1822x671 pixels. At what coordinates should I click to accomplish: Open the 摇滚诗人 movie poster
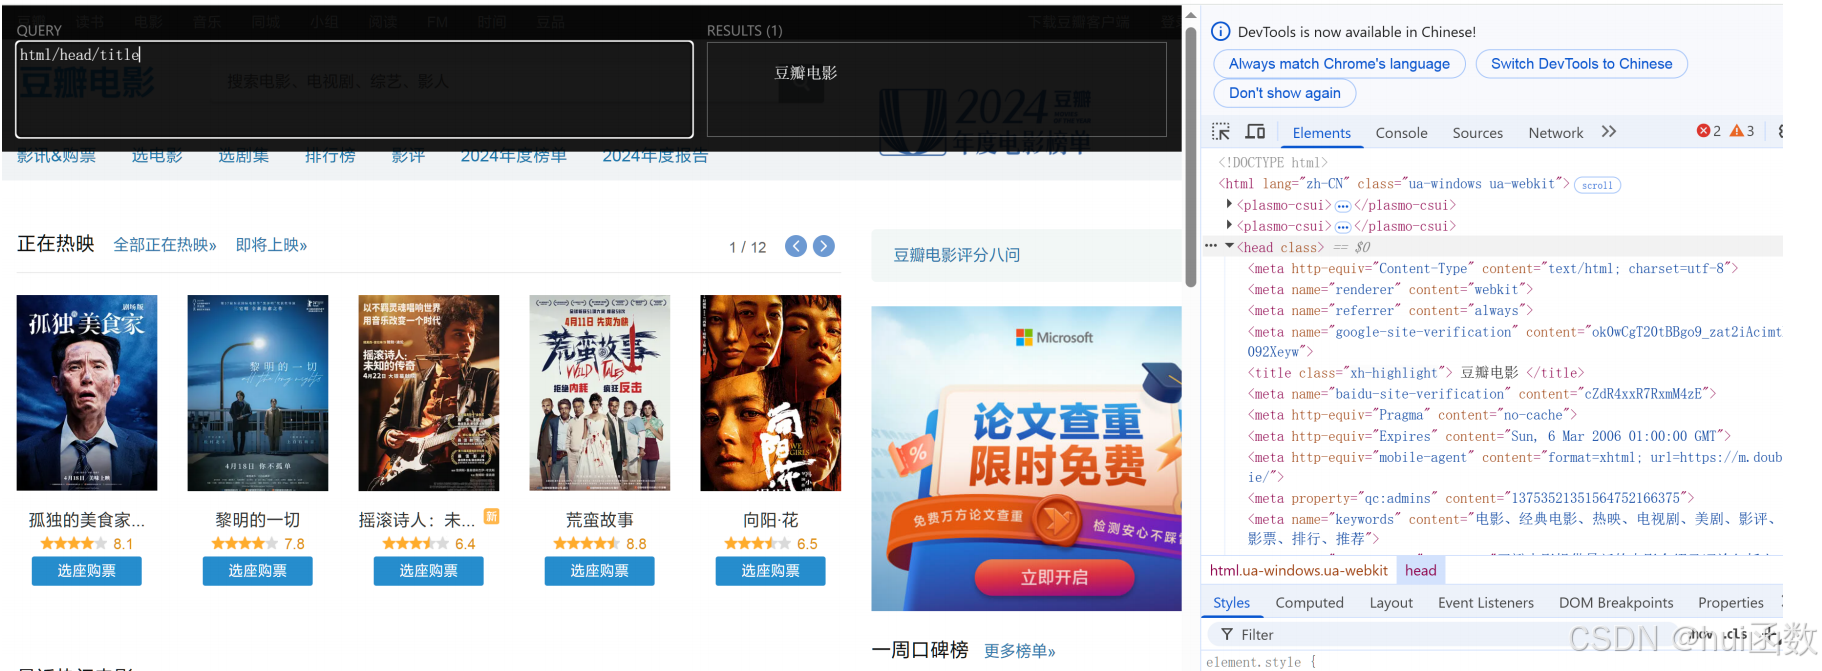429,393
